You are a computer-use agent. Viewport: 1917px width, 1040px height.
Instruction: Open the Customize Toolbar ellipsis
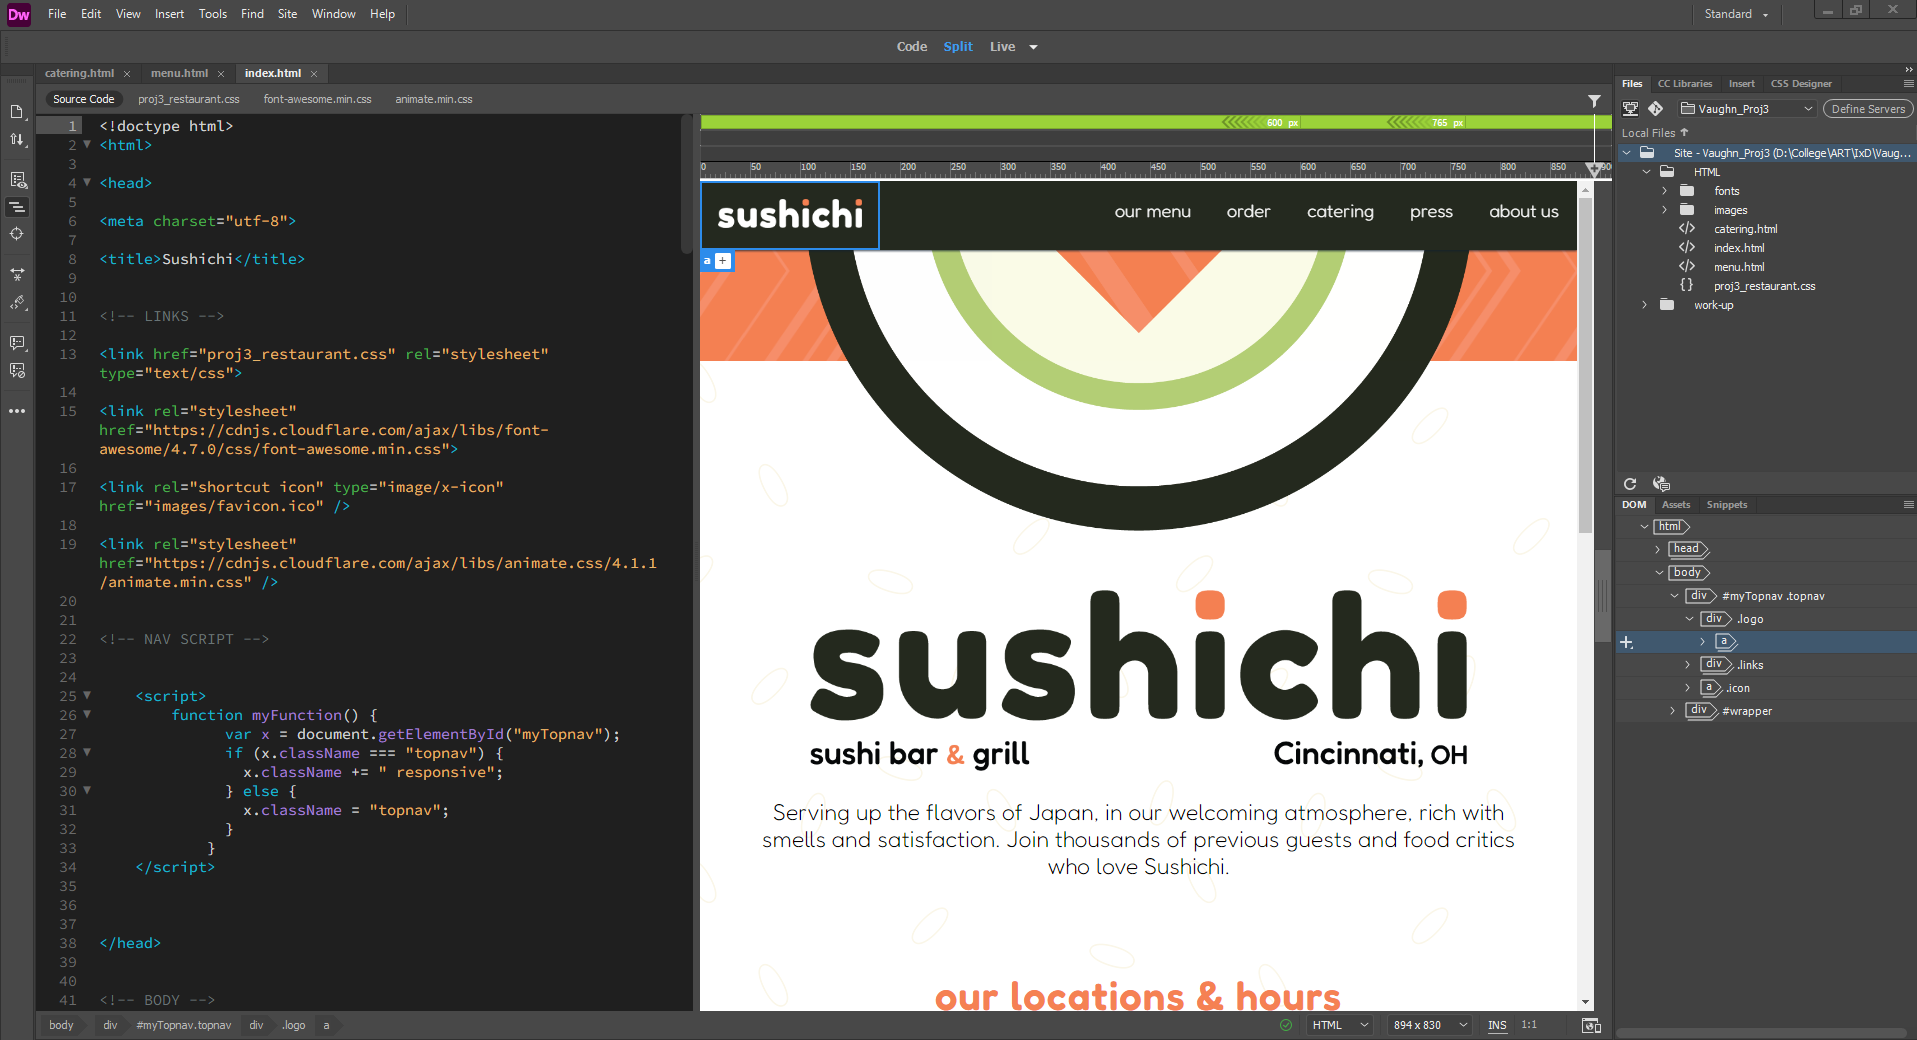pos(17,411)
